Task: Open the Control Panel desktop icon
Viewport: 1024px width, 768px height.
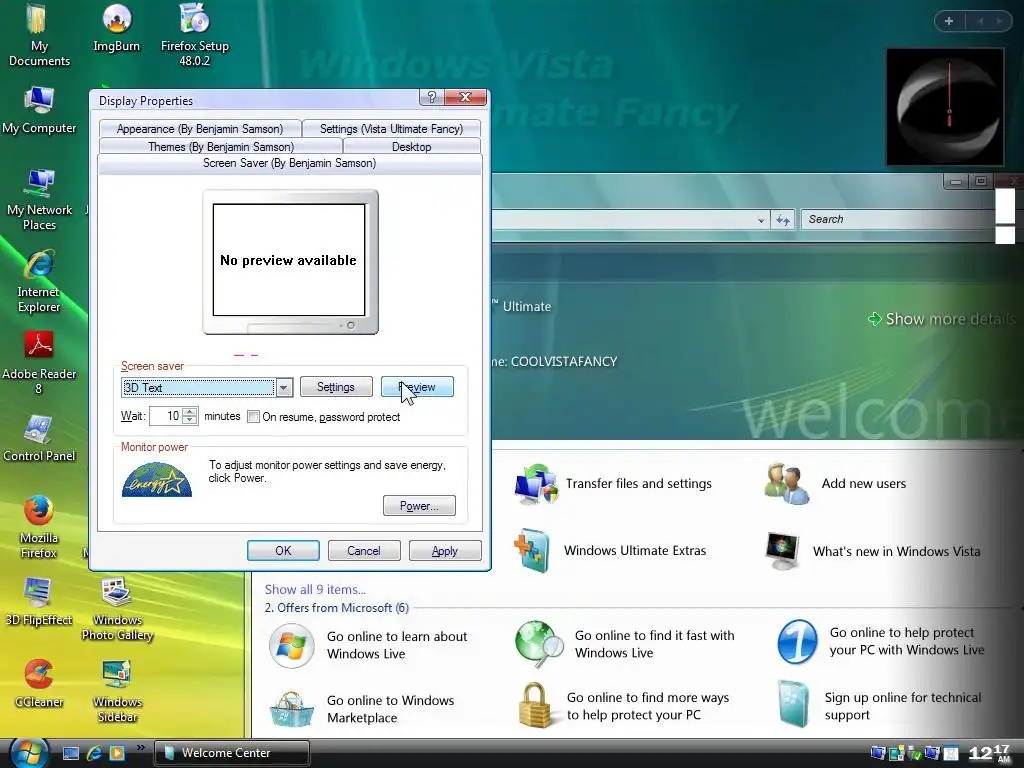Action: click(x=39, y=438)
